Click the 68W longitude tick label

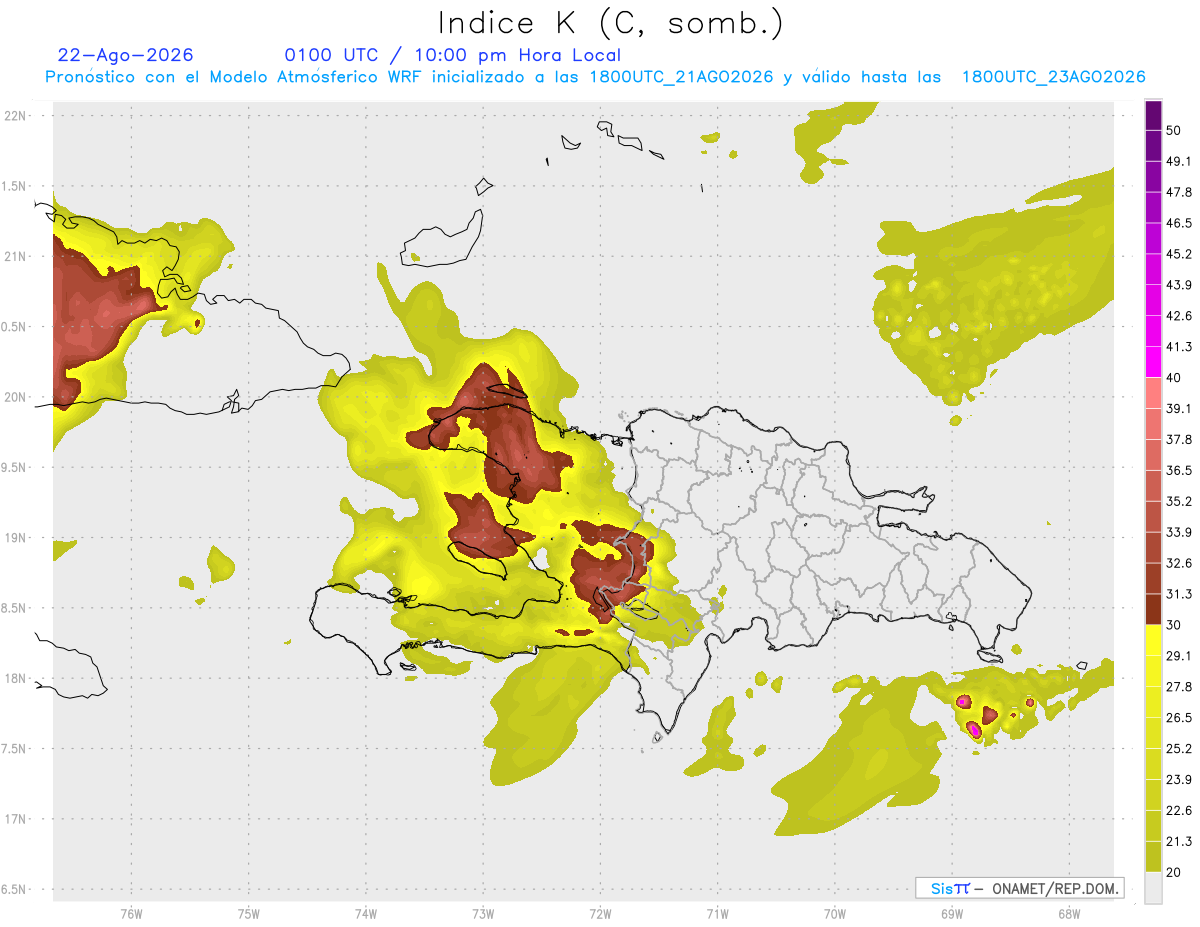point(1068,914)
